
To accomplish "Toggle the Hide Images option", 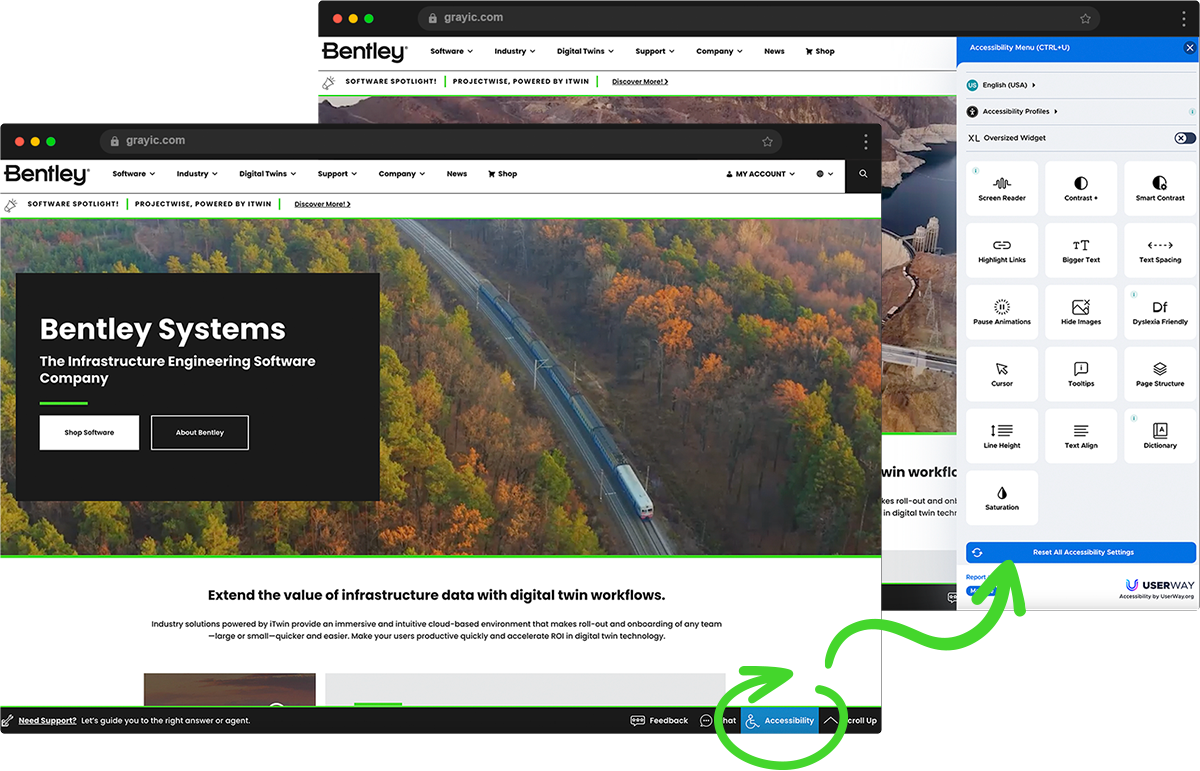I will 1080,312.
